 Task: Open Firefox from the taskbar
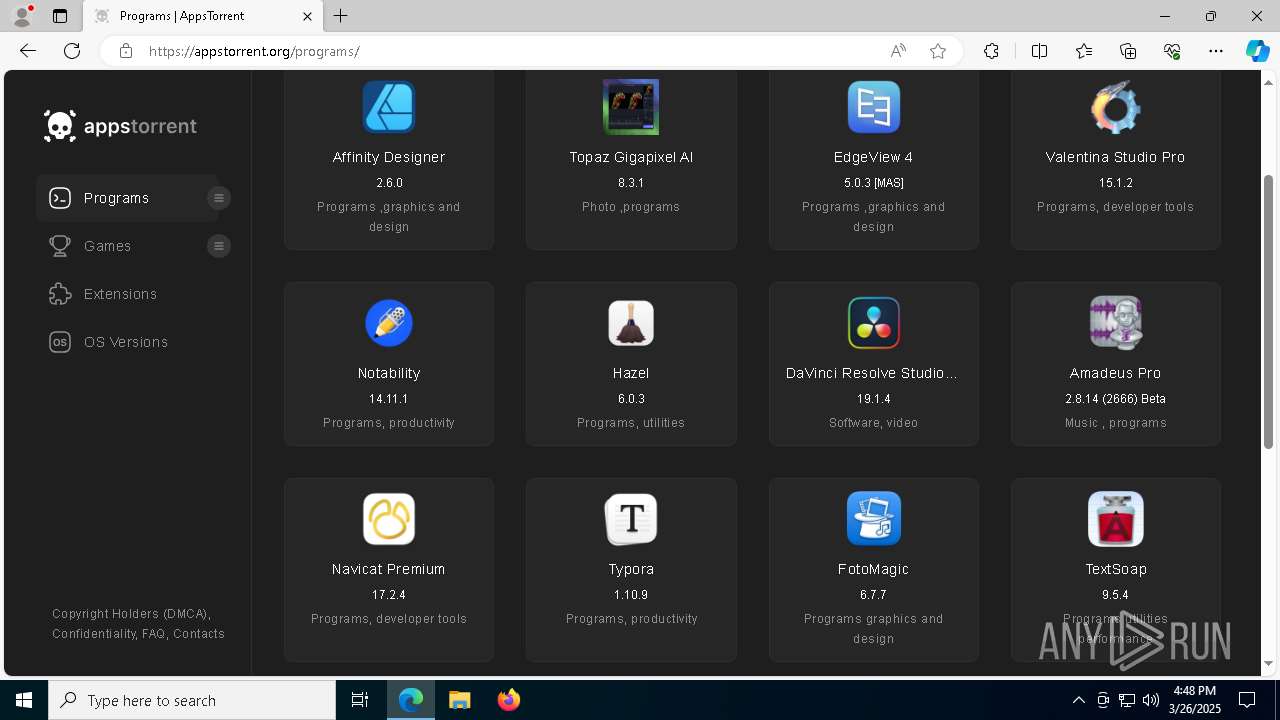509,700
